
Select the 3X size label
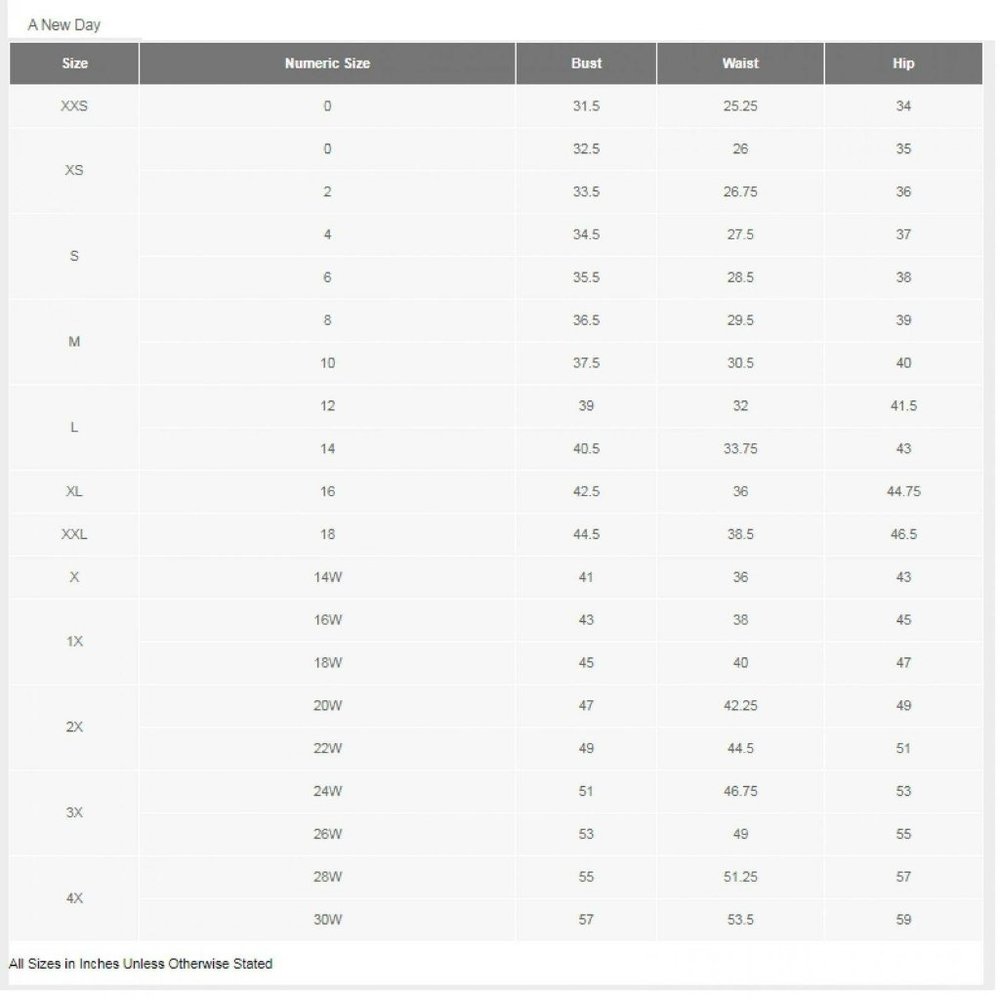coord(74,812)
